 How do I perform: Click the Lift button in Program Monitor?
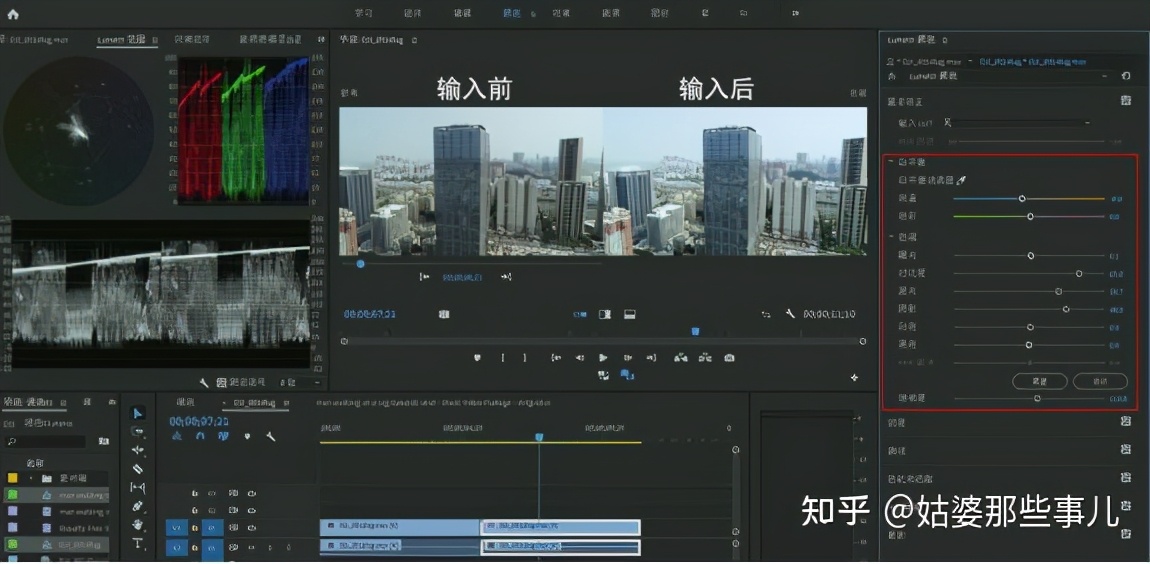(x=681, y=358)
